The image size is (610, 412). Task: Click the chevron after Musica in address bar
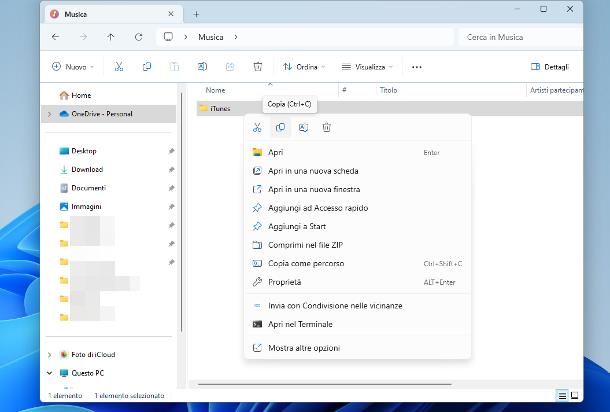(236, 37)
